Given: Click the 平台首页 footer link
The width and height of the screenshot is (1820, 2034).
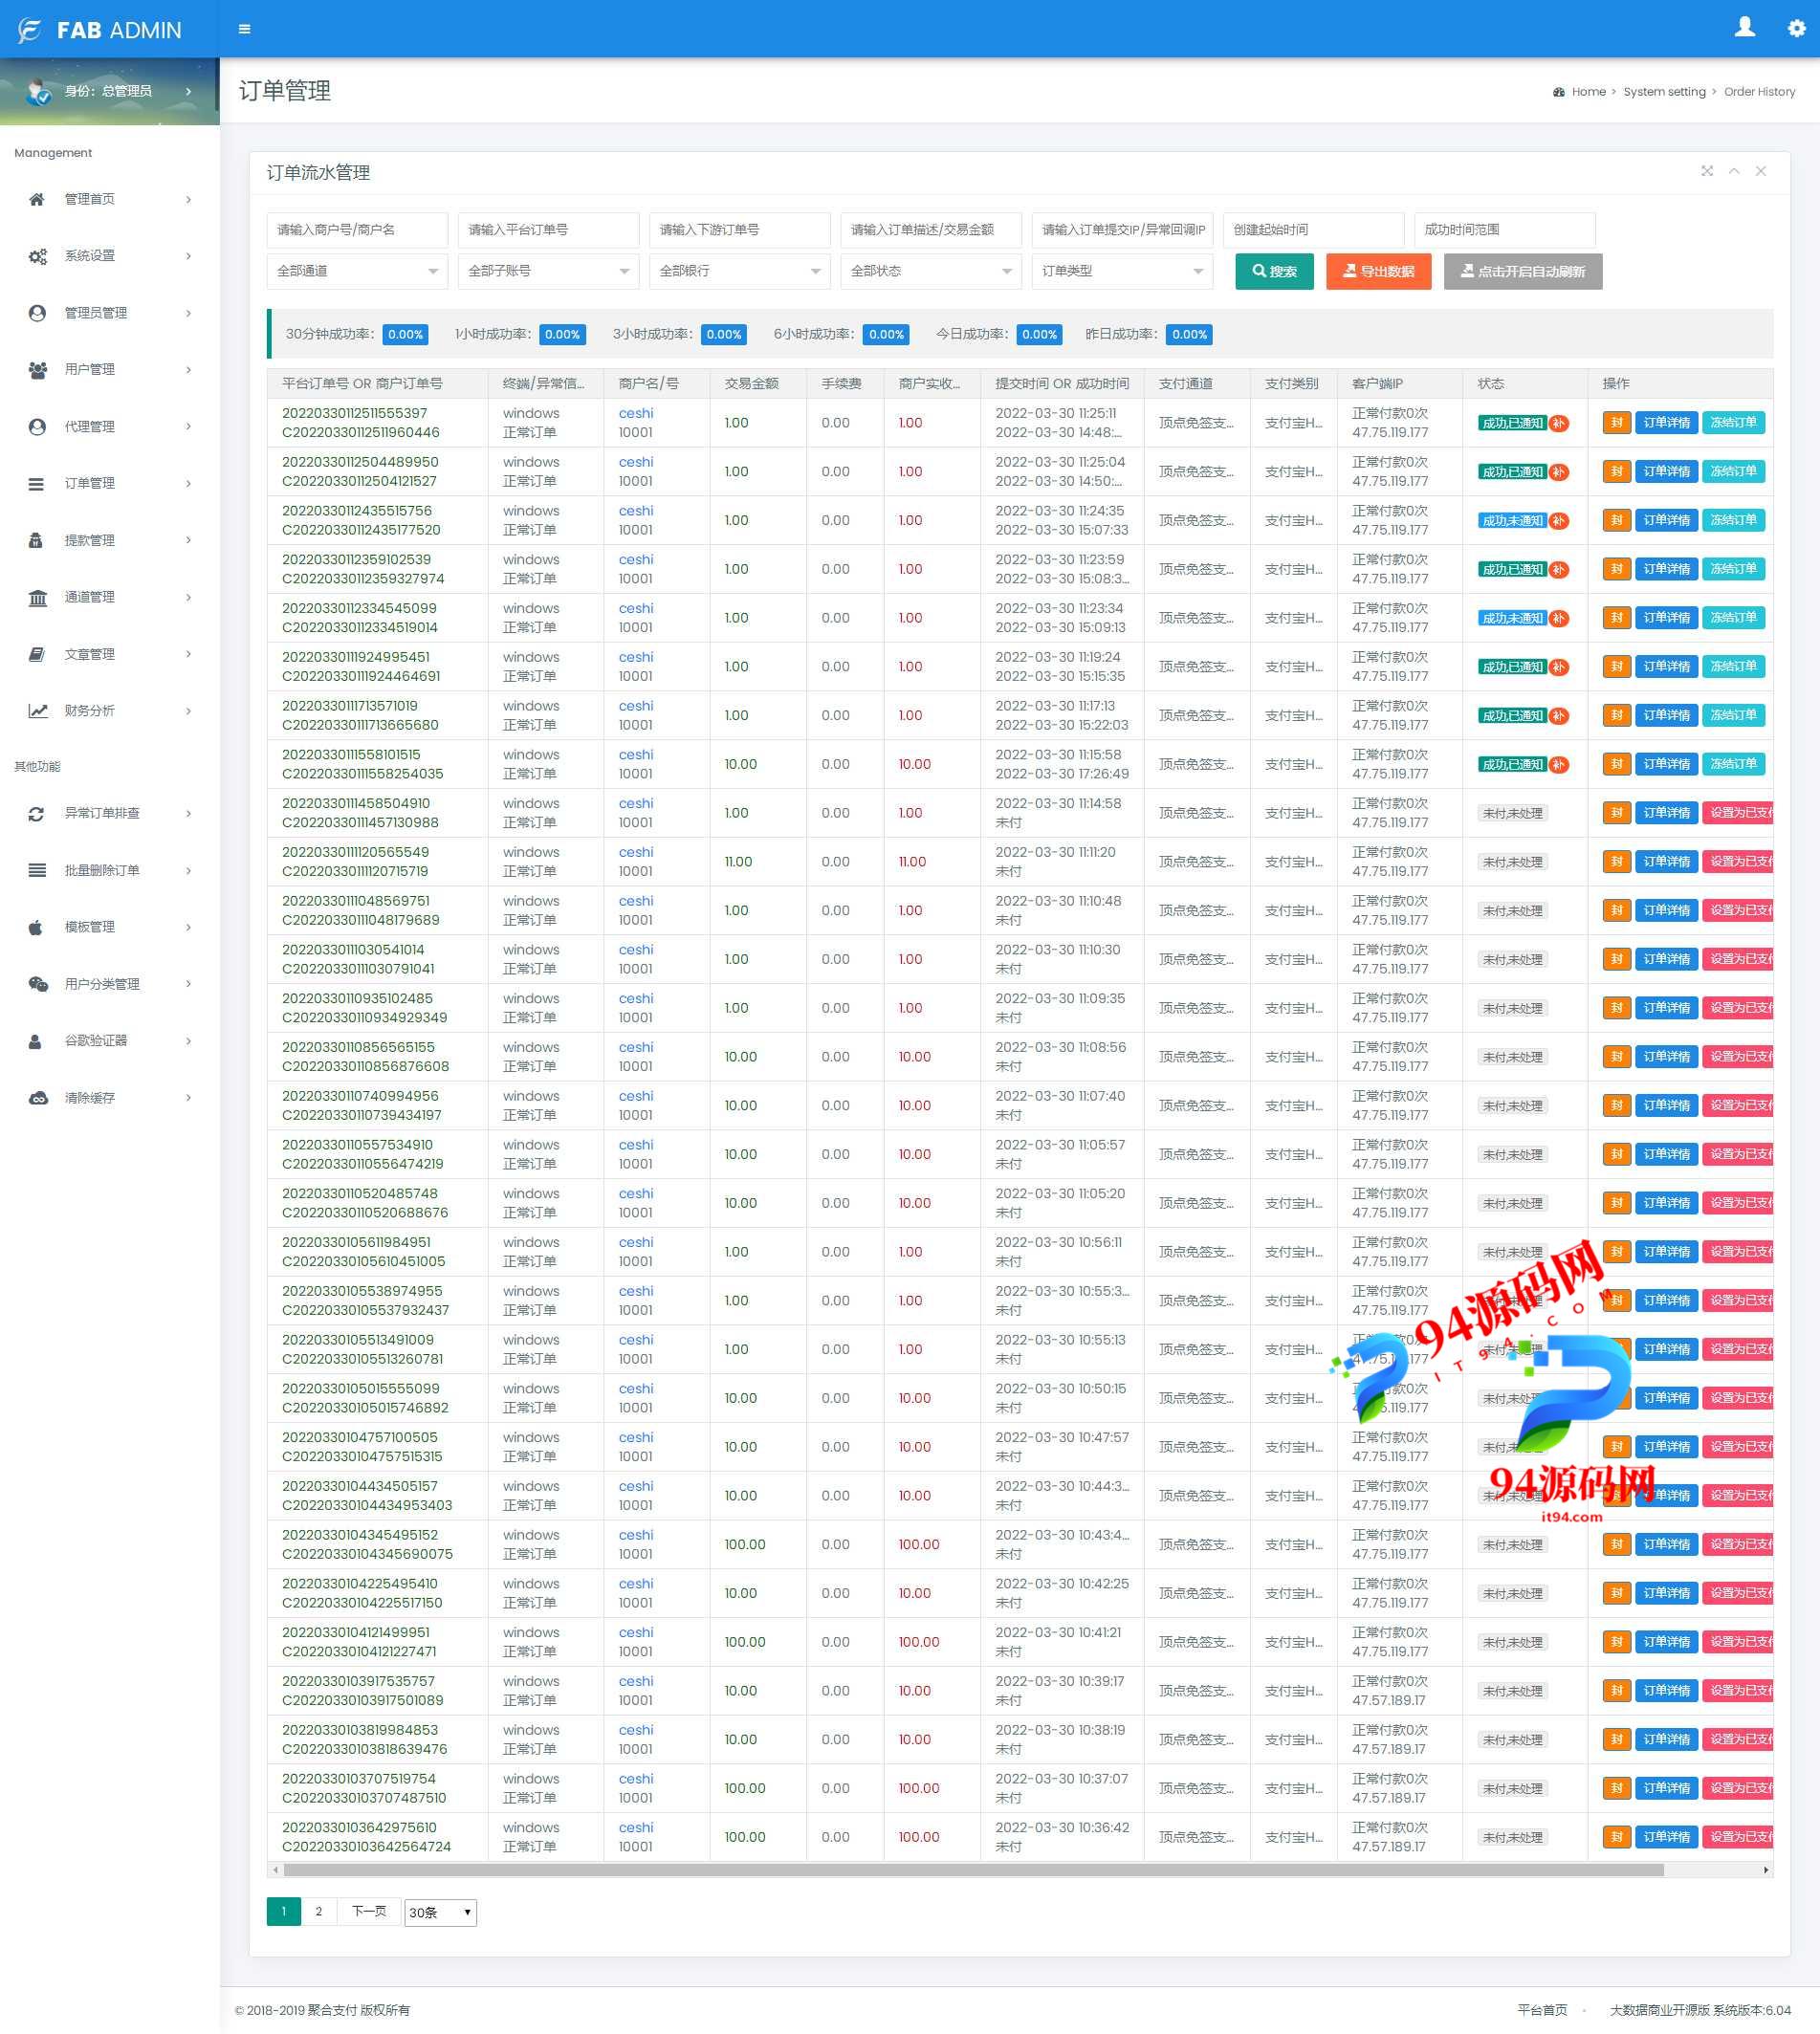Looking at the screenshot, I should click(x=1542, y=2010).
